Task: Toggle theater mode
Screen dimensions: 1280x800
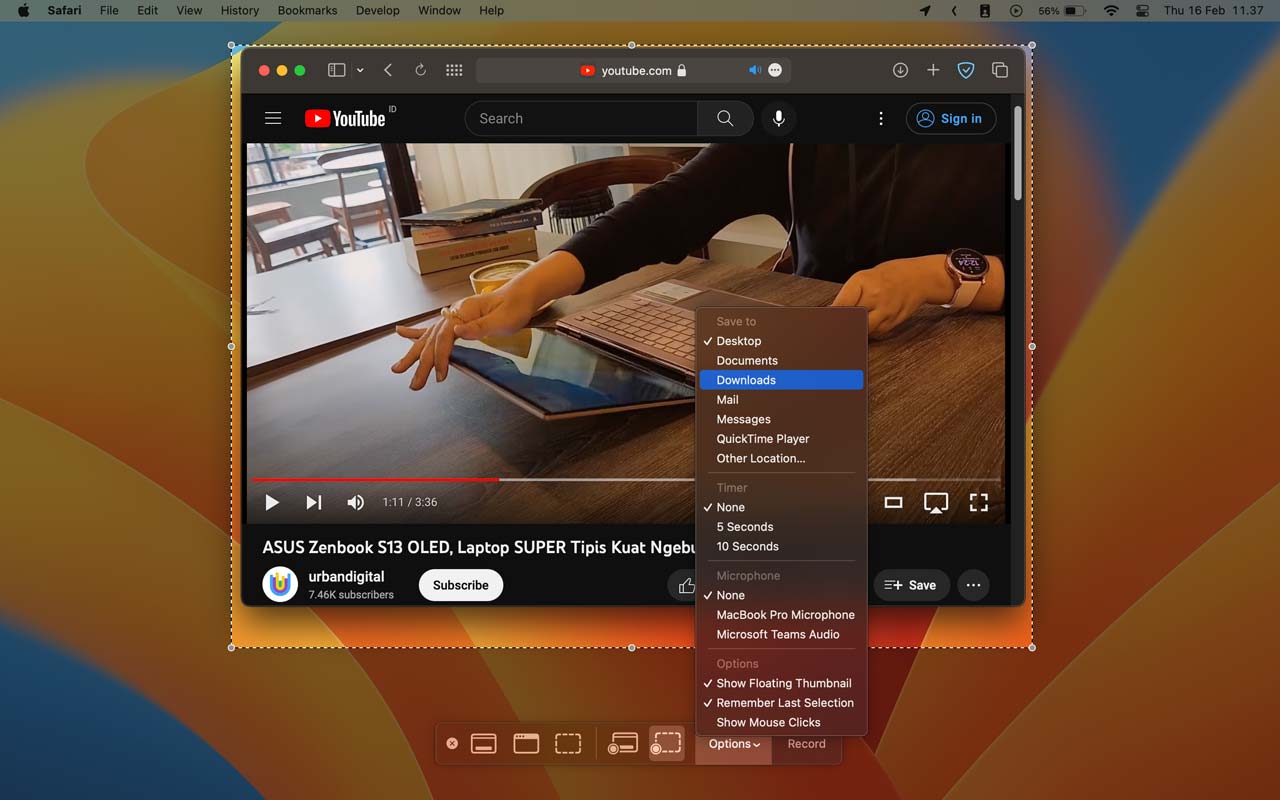Action: 893,502
